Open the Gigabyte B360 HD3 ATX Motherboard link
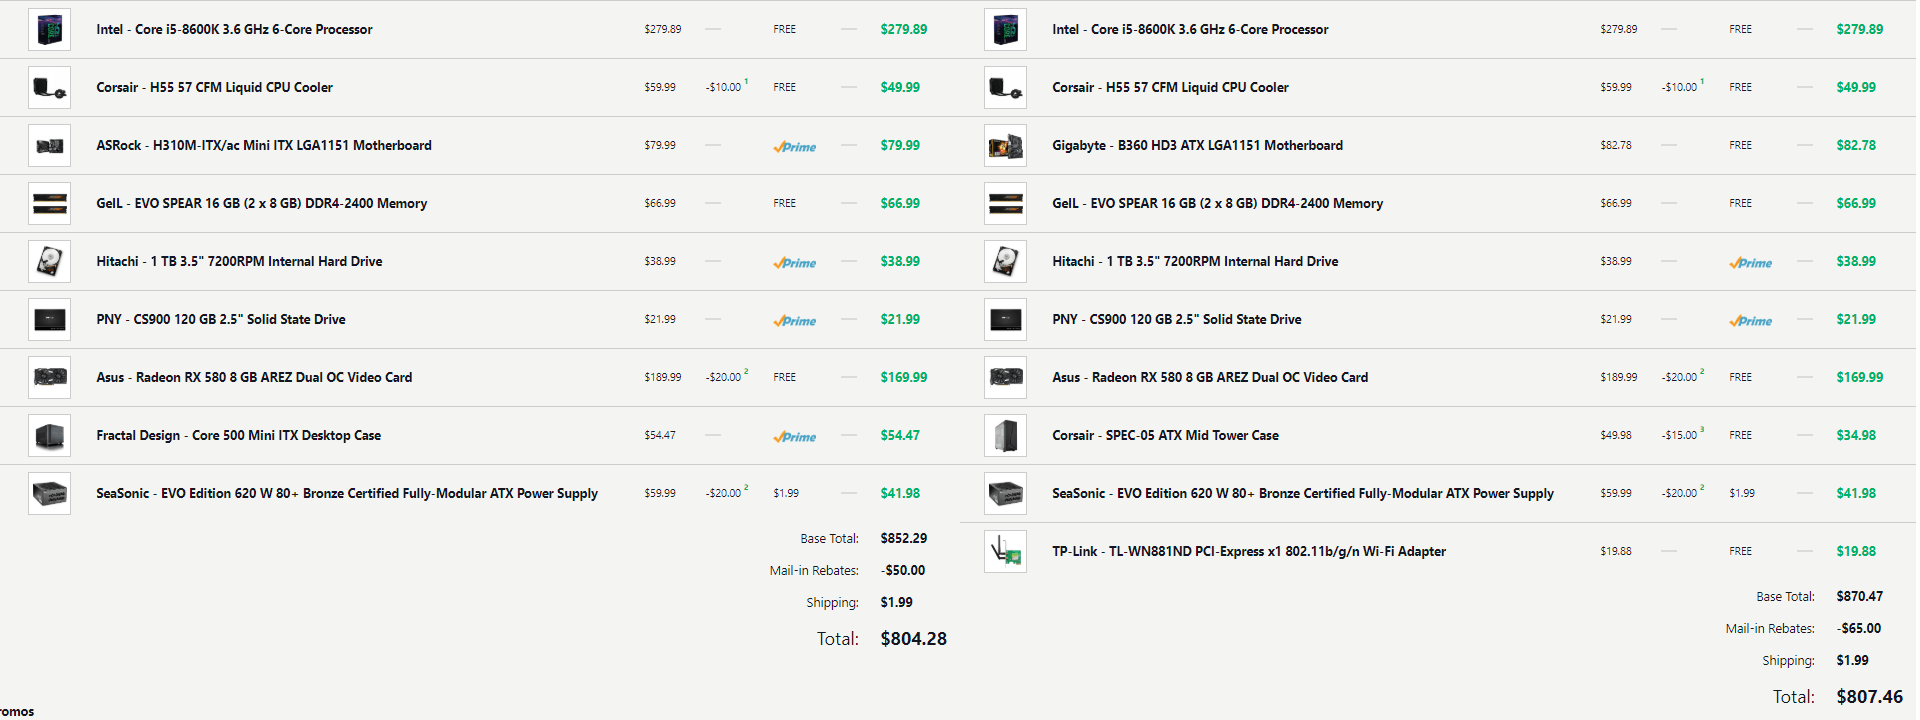This screenshot has height=720, width=1920. (x=1197, y=146)
